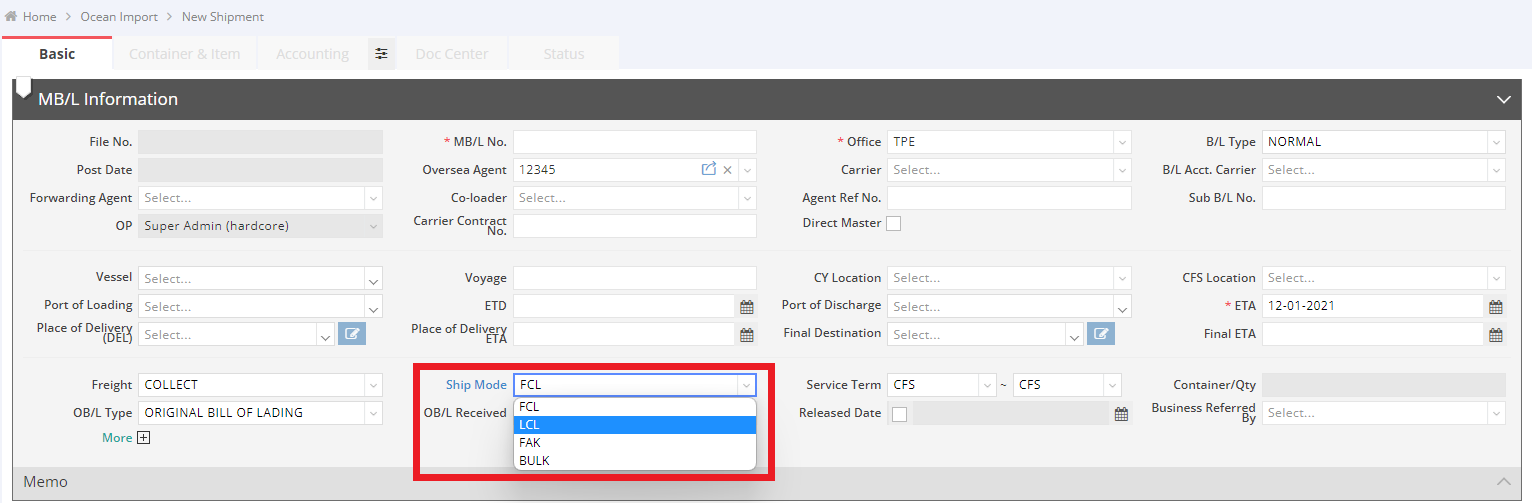Image resolution: width=1532 pixels, height=503 pixels.
Task: Open the tab settings sliders icon
Action: [381, 54]
